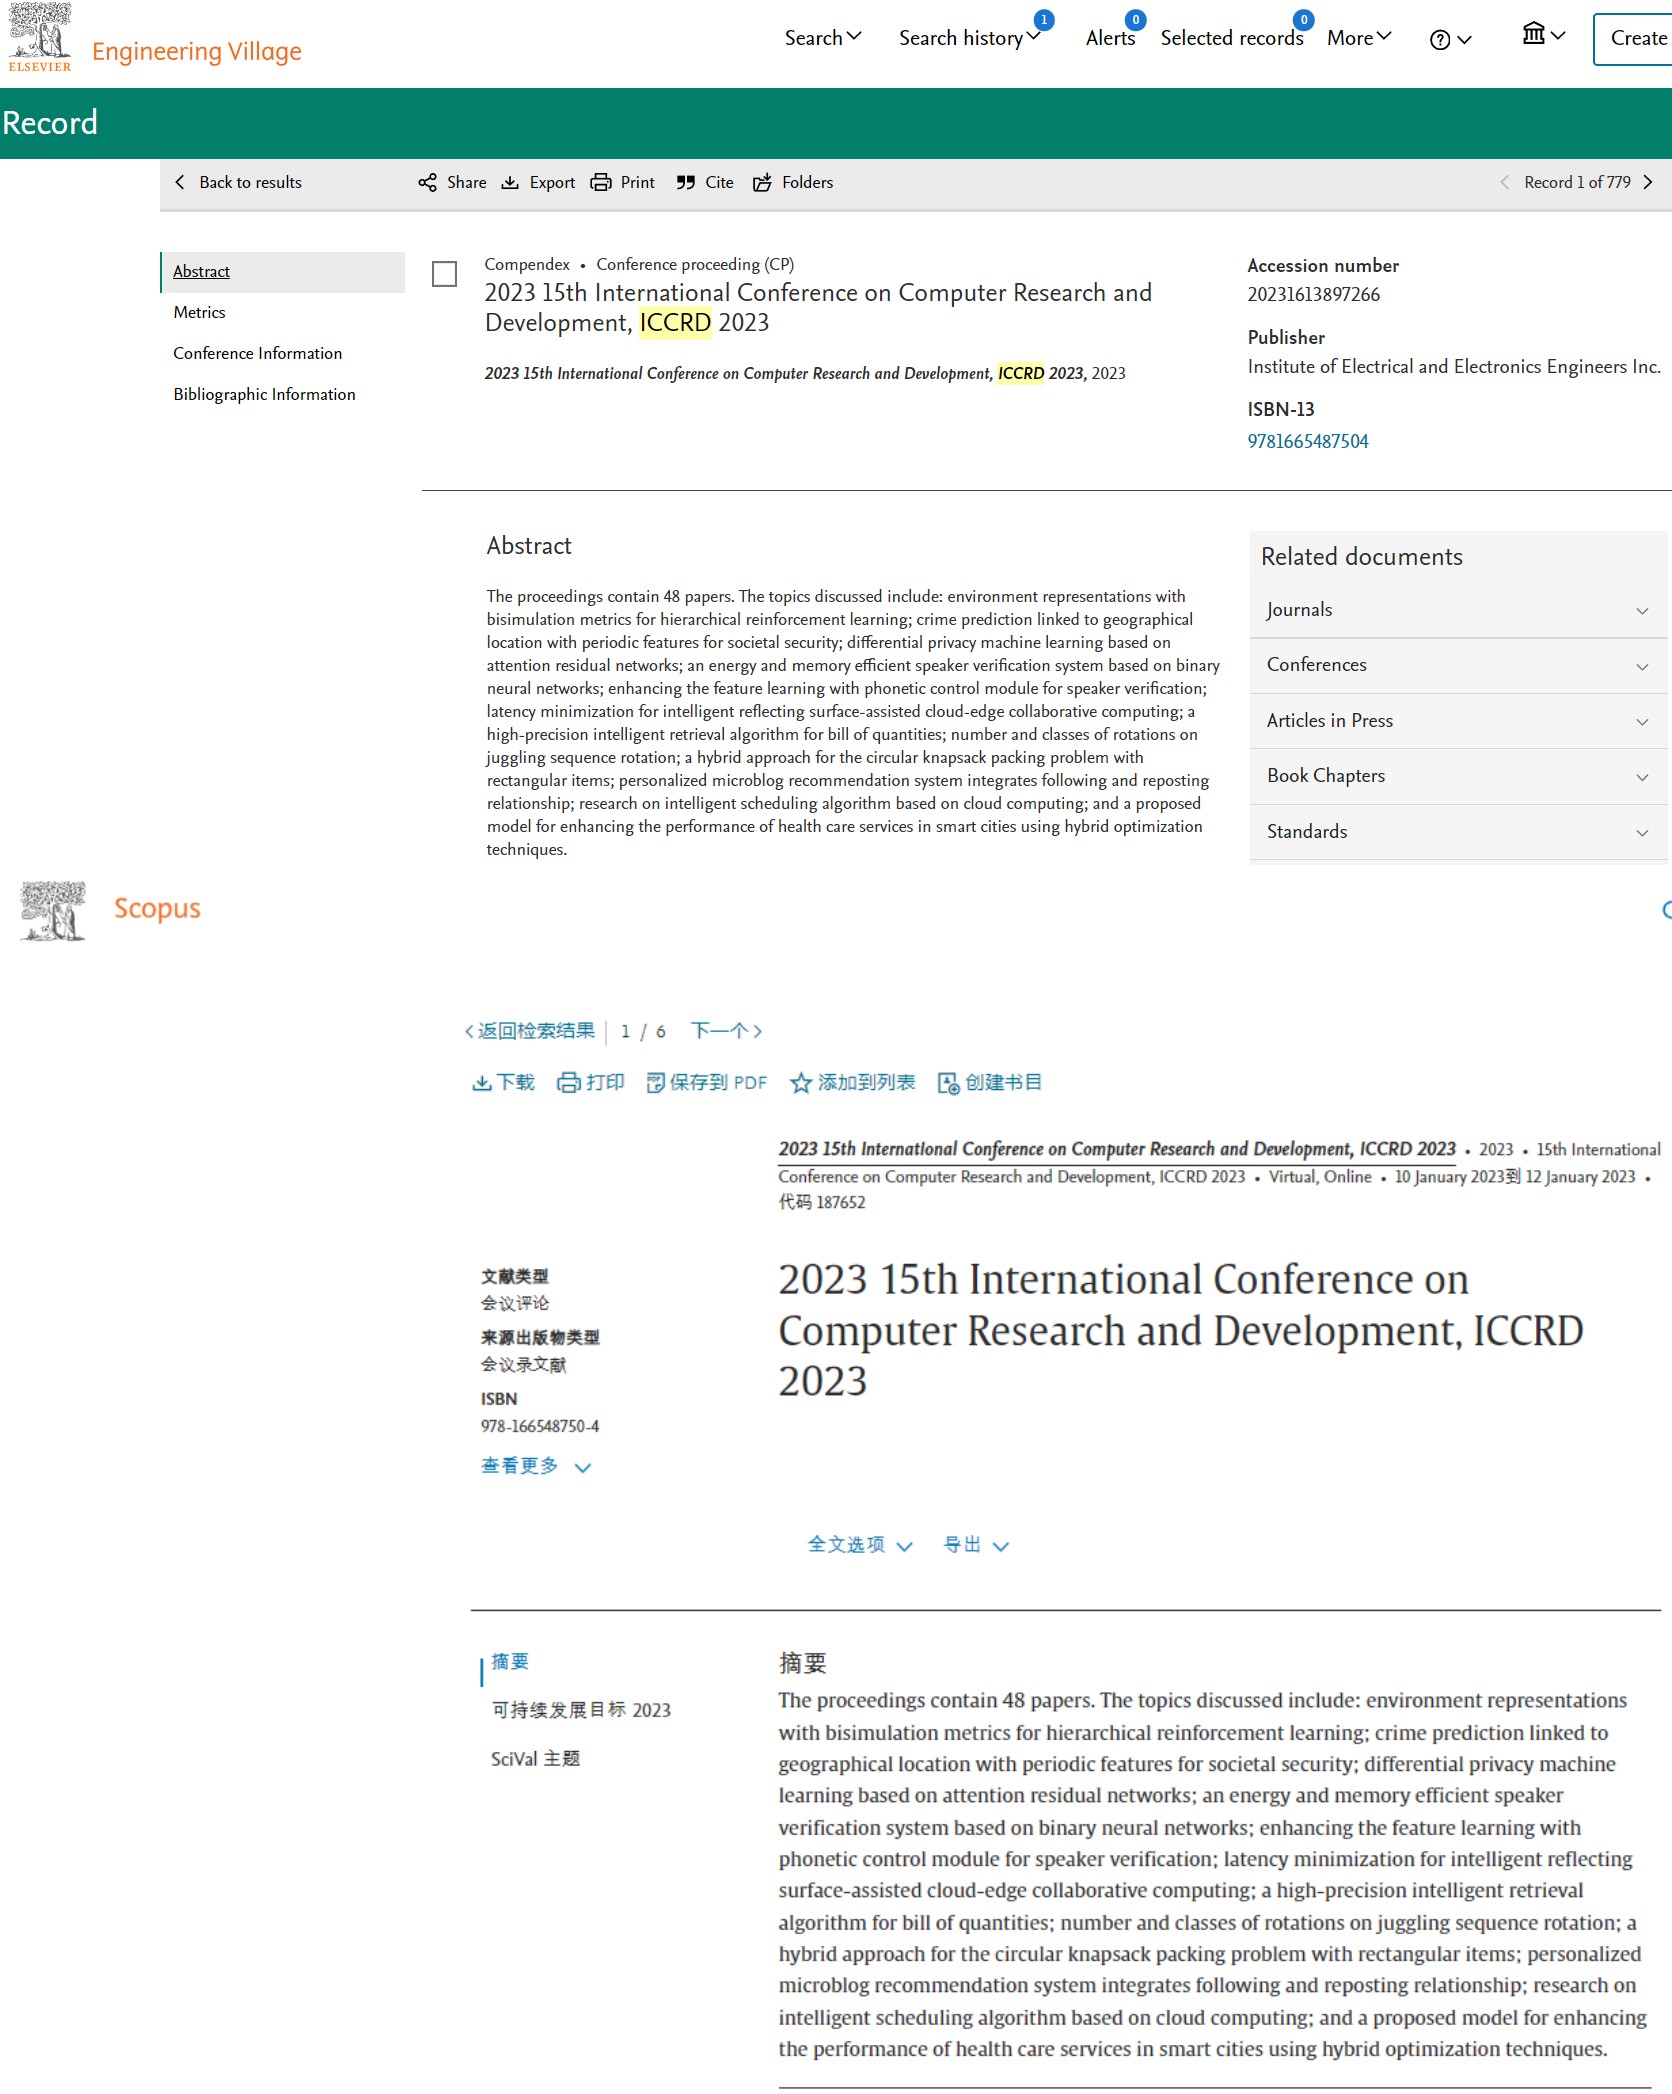Click the Folders icon
The width and height of the screenshot is (1672, 2094).
click(x=762, y=183)
